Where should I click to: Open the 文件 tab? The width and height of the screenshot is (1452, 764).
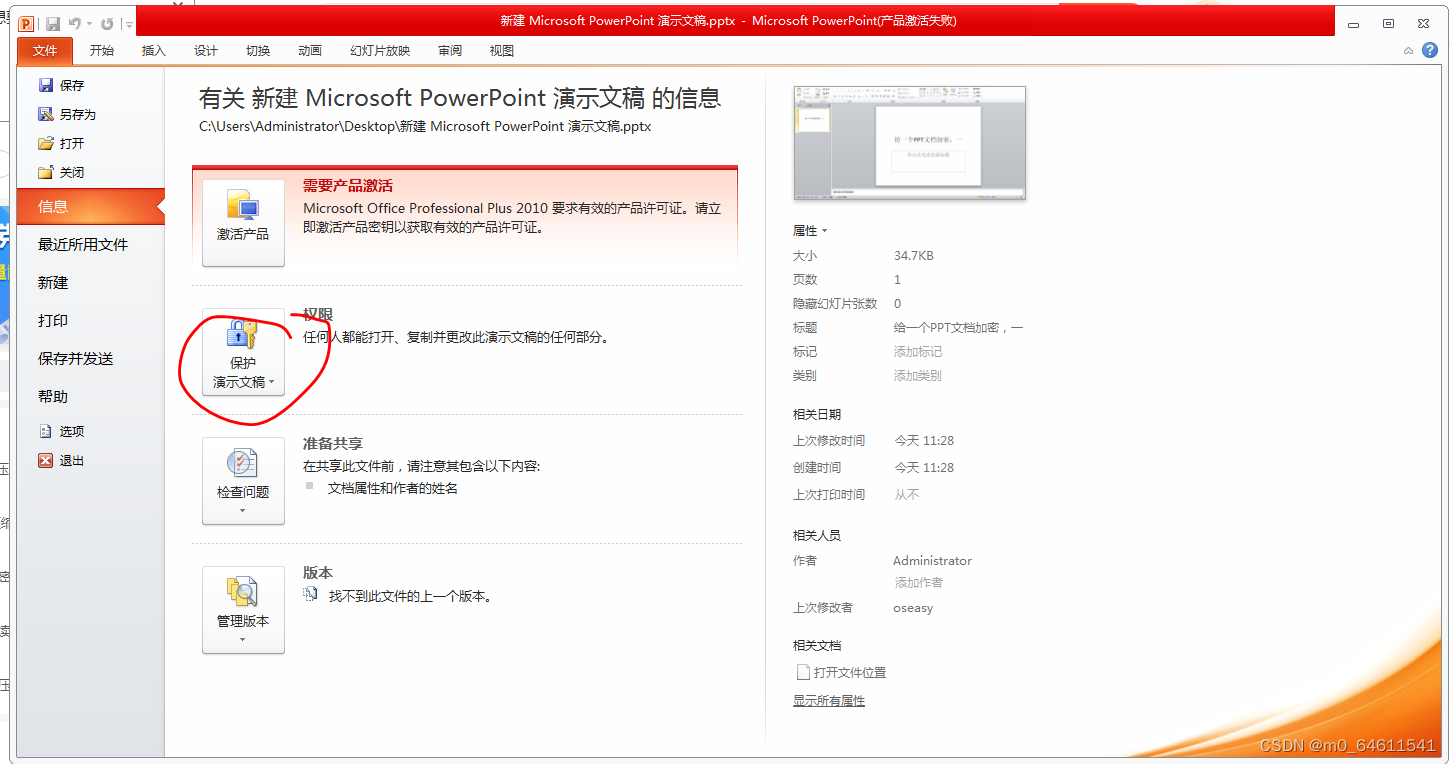point(45,51)
